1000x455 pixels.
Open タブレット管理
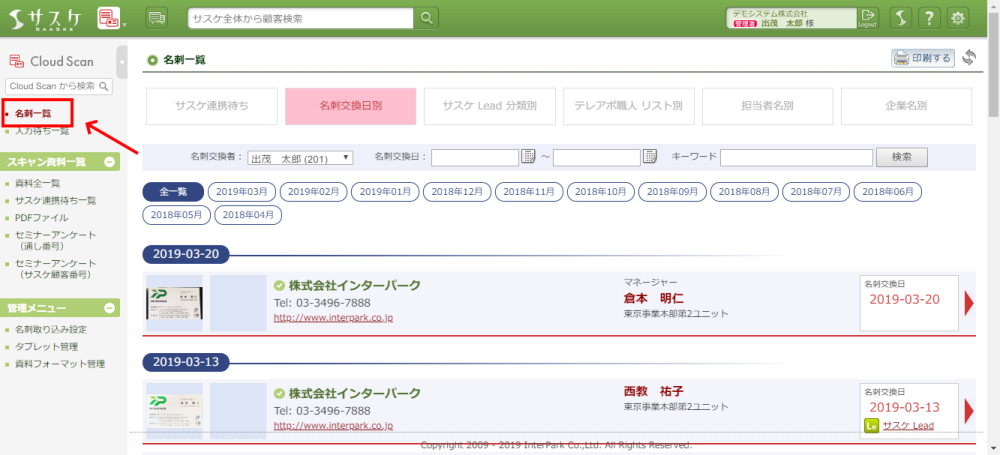pyautogui.click(x=47, y=347)
